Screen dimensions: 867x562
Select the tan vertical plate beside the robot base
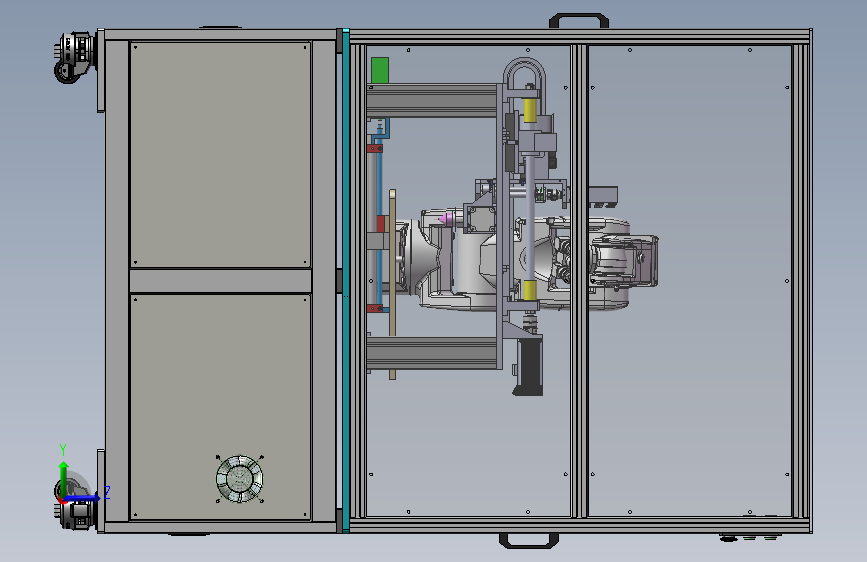(x=393, y=284)
